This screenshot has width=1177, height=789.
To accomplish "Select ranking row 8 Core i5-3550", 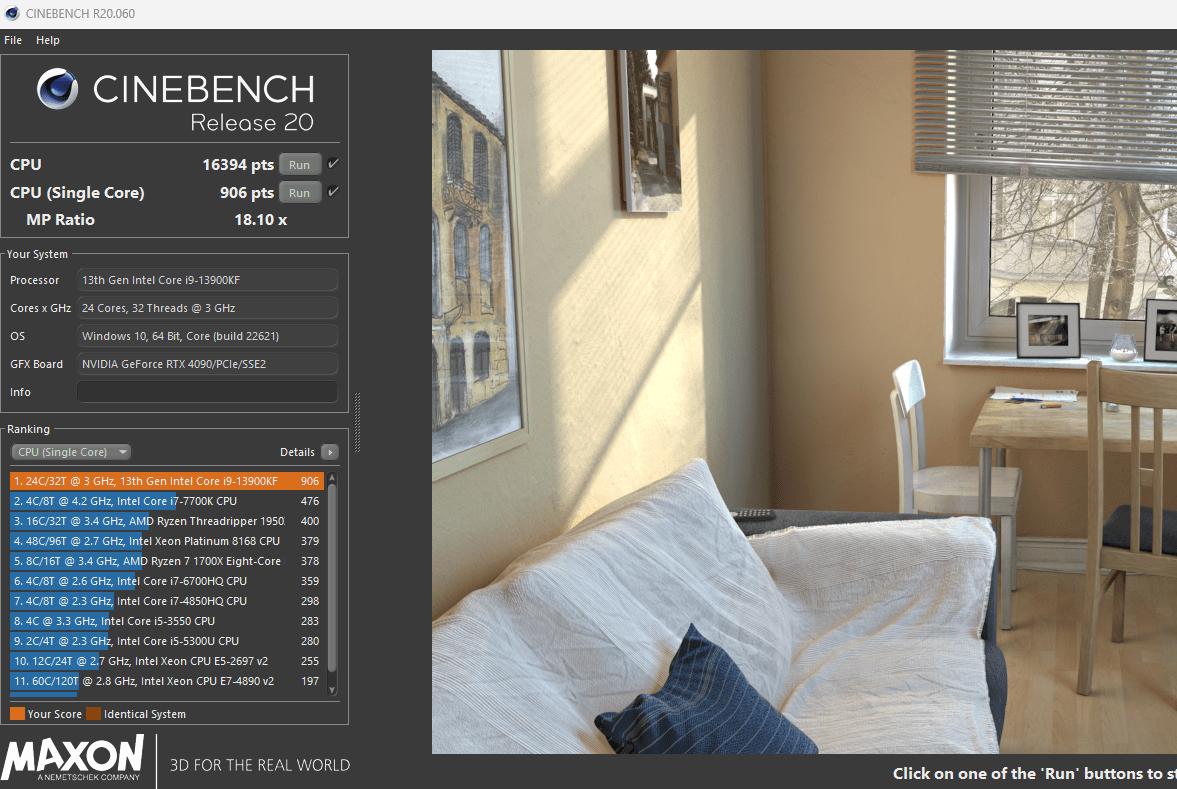I will [167, 621].
